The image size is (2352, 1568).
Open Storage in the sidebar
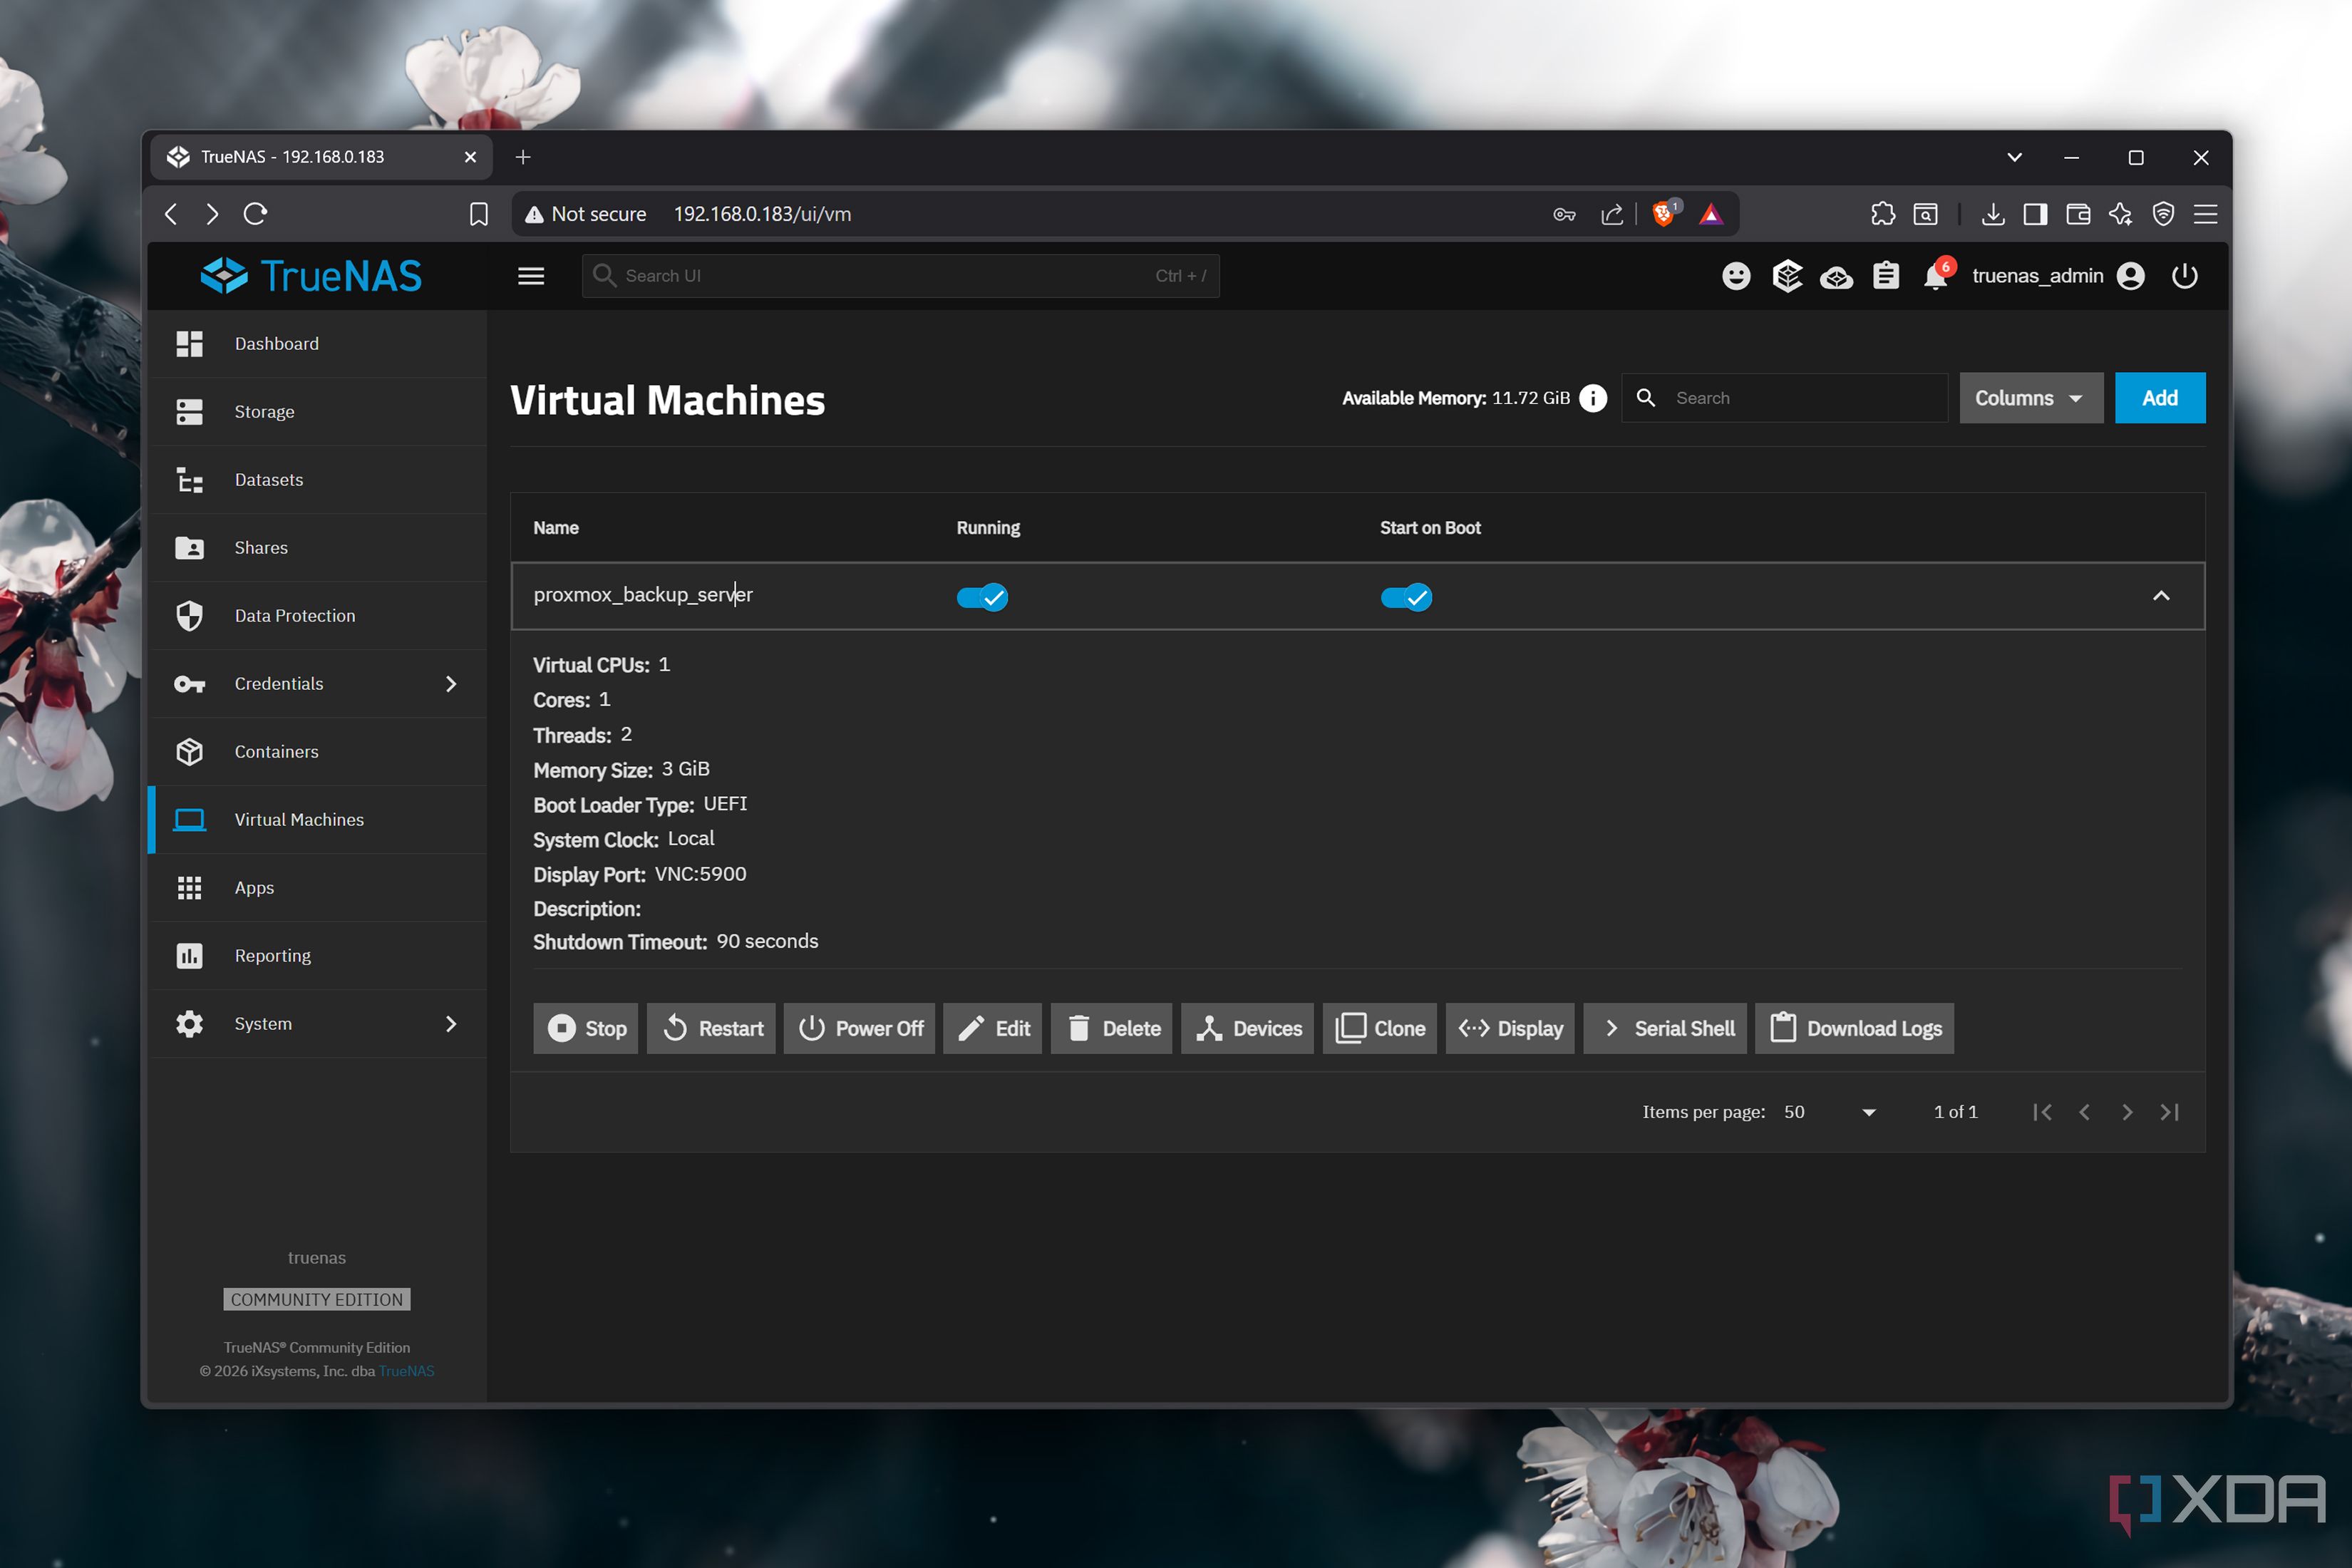point(318,412)
